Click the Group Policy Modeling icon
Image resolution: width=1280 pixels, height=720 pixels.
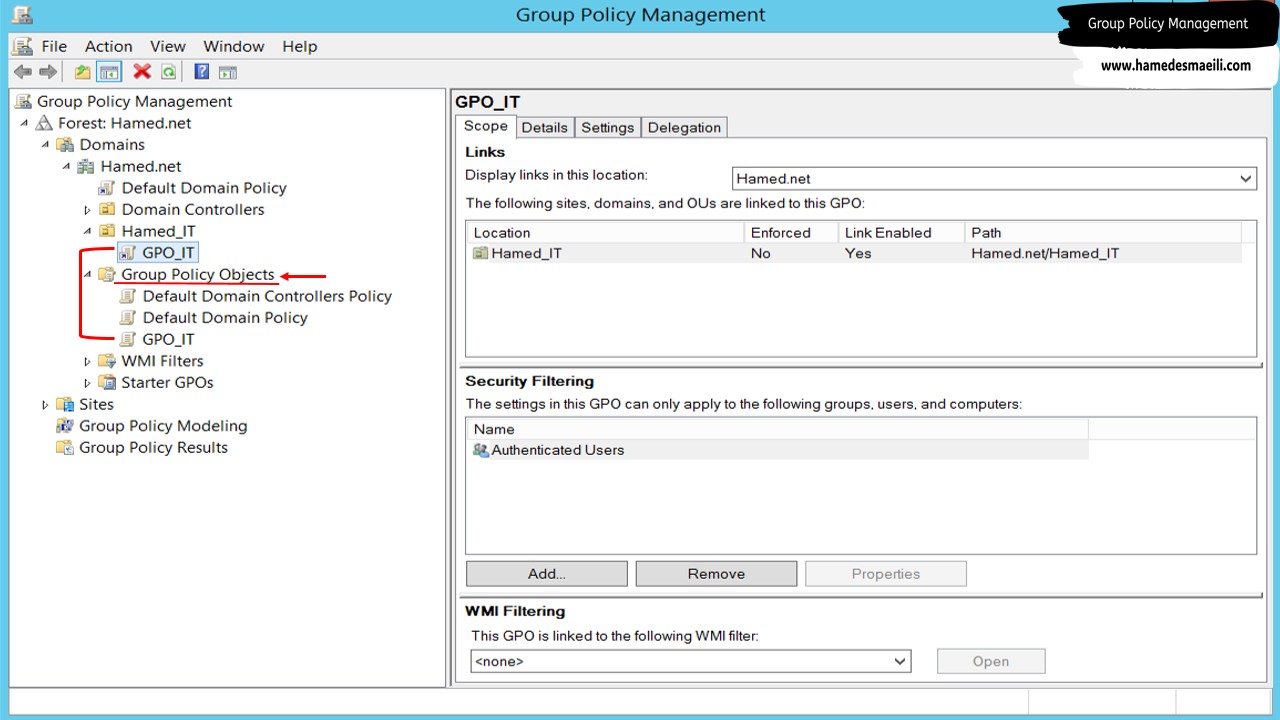tap(65, 426)
